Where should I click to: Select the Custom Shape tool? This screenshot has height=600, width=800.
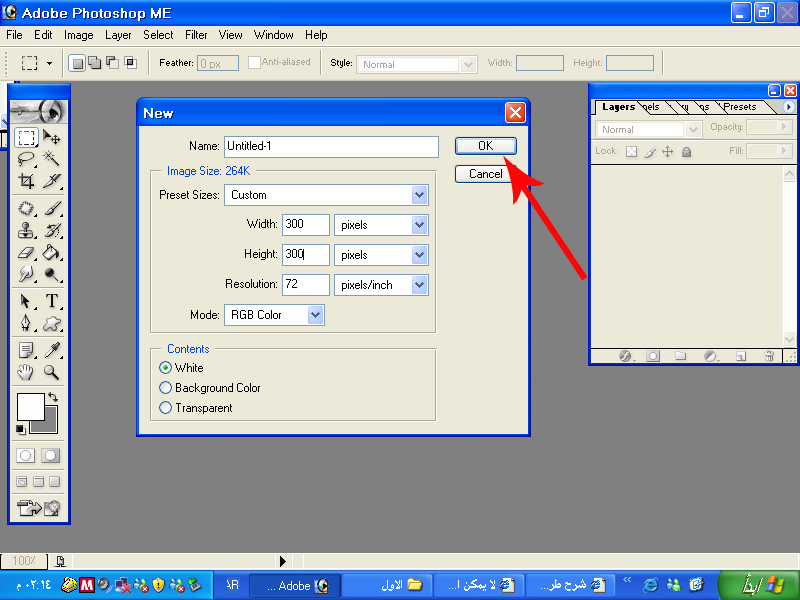(52, 323)
